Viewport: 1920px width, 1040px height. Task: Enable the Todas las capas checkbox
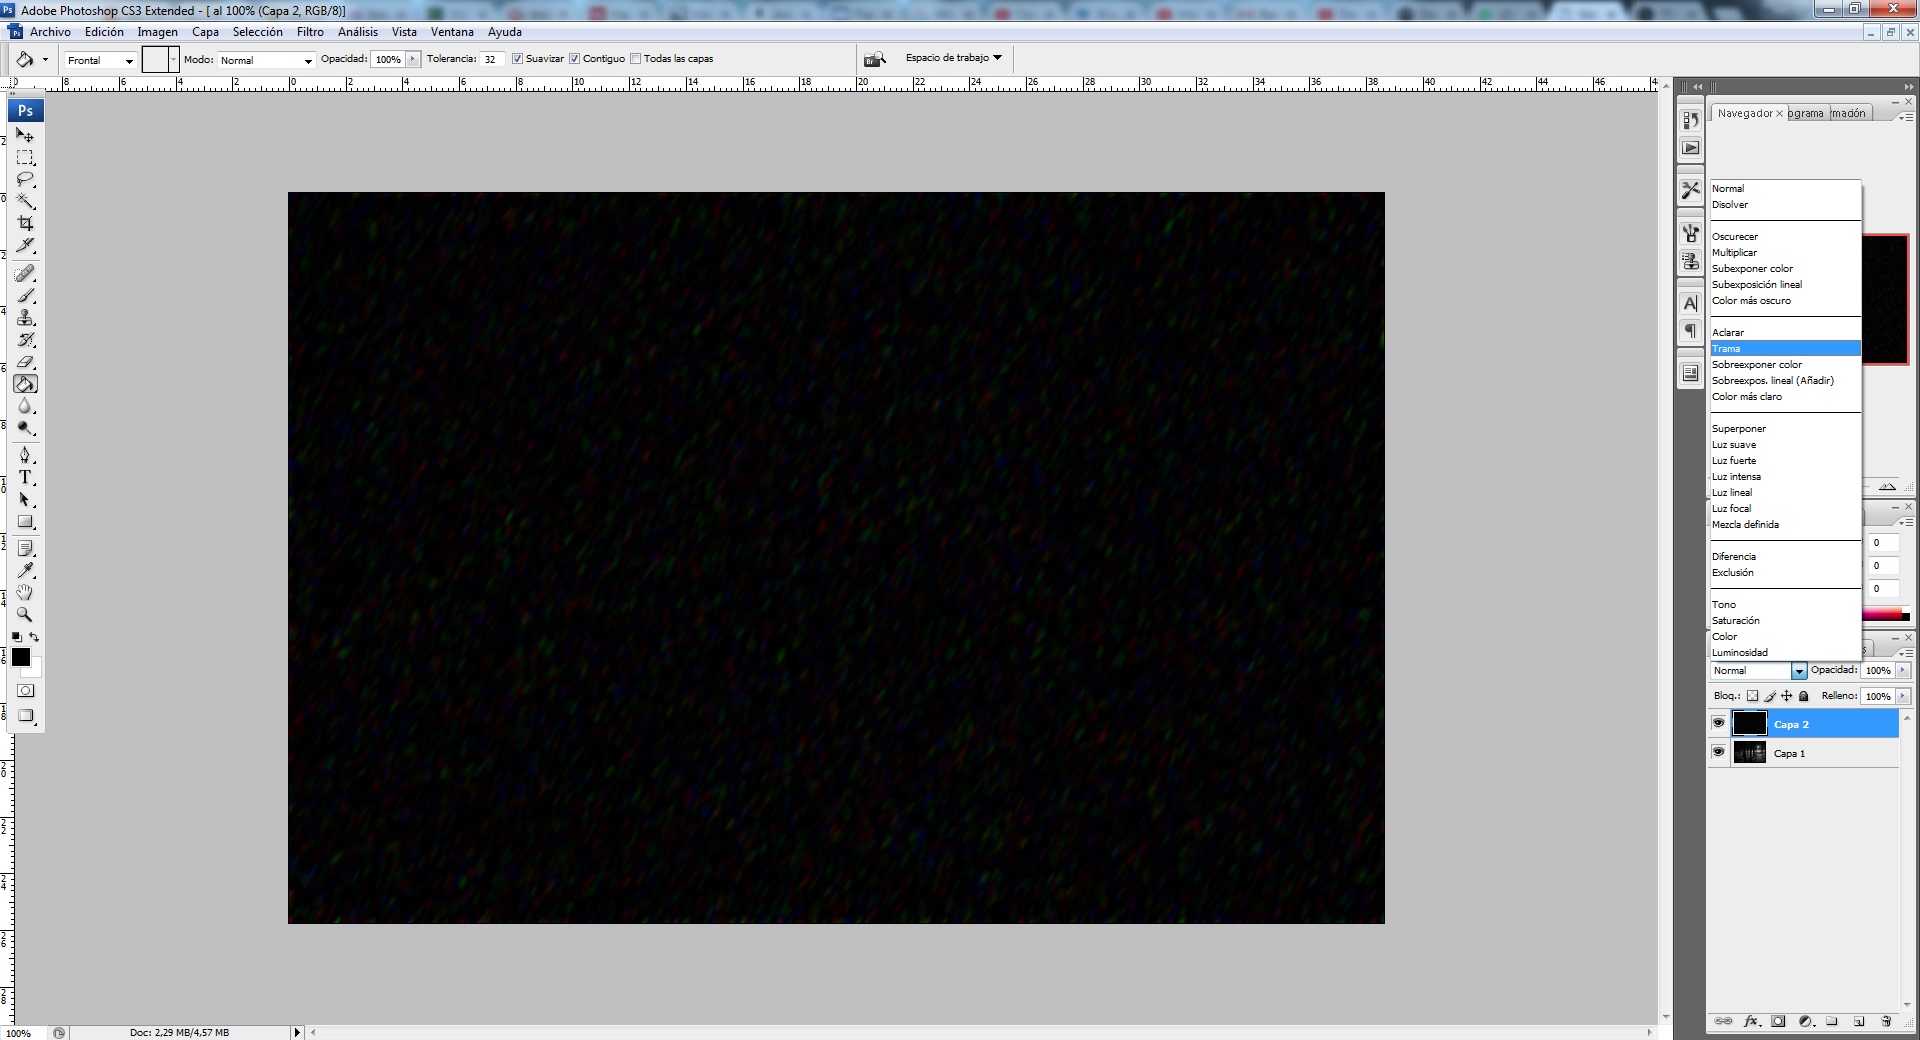(636, 59)
